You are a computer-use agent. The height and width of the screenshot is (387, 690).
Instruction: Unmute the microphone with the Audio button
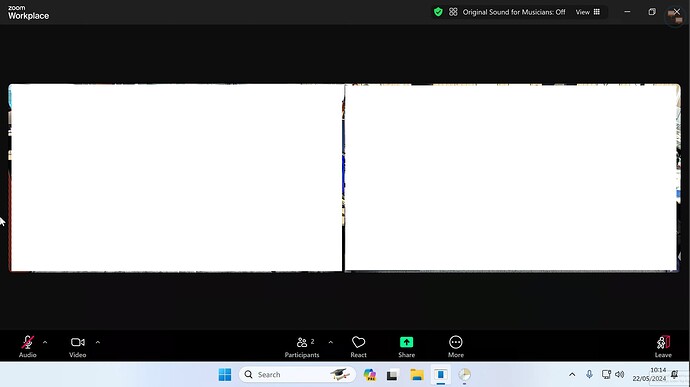27,346
